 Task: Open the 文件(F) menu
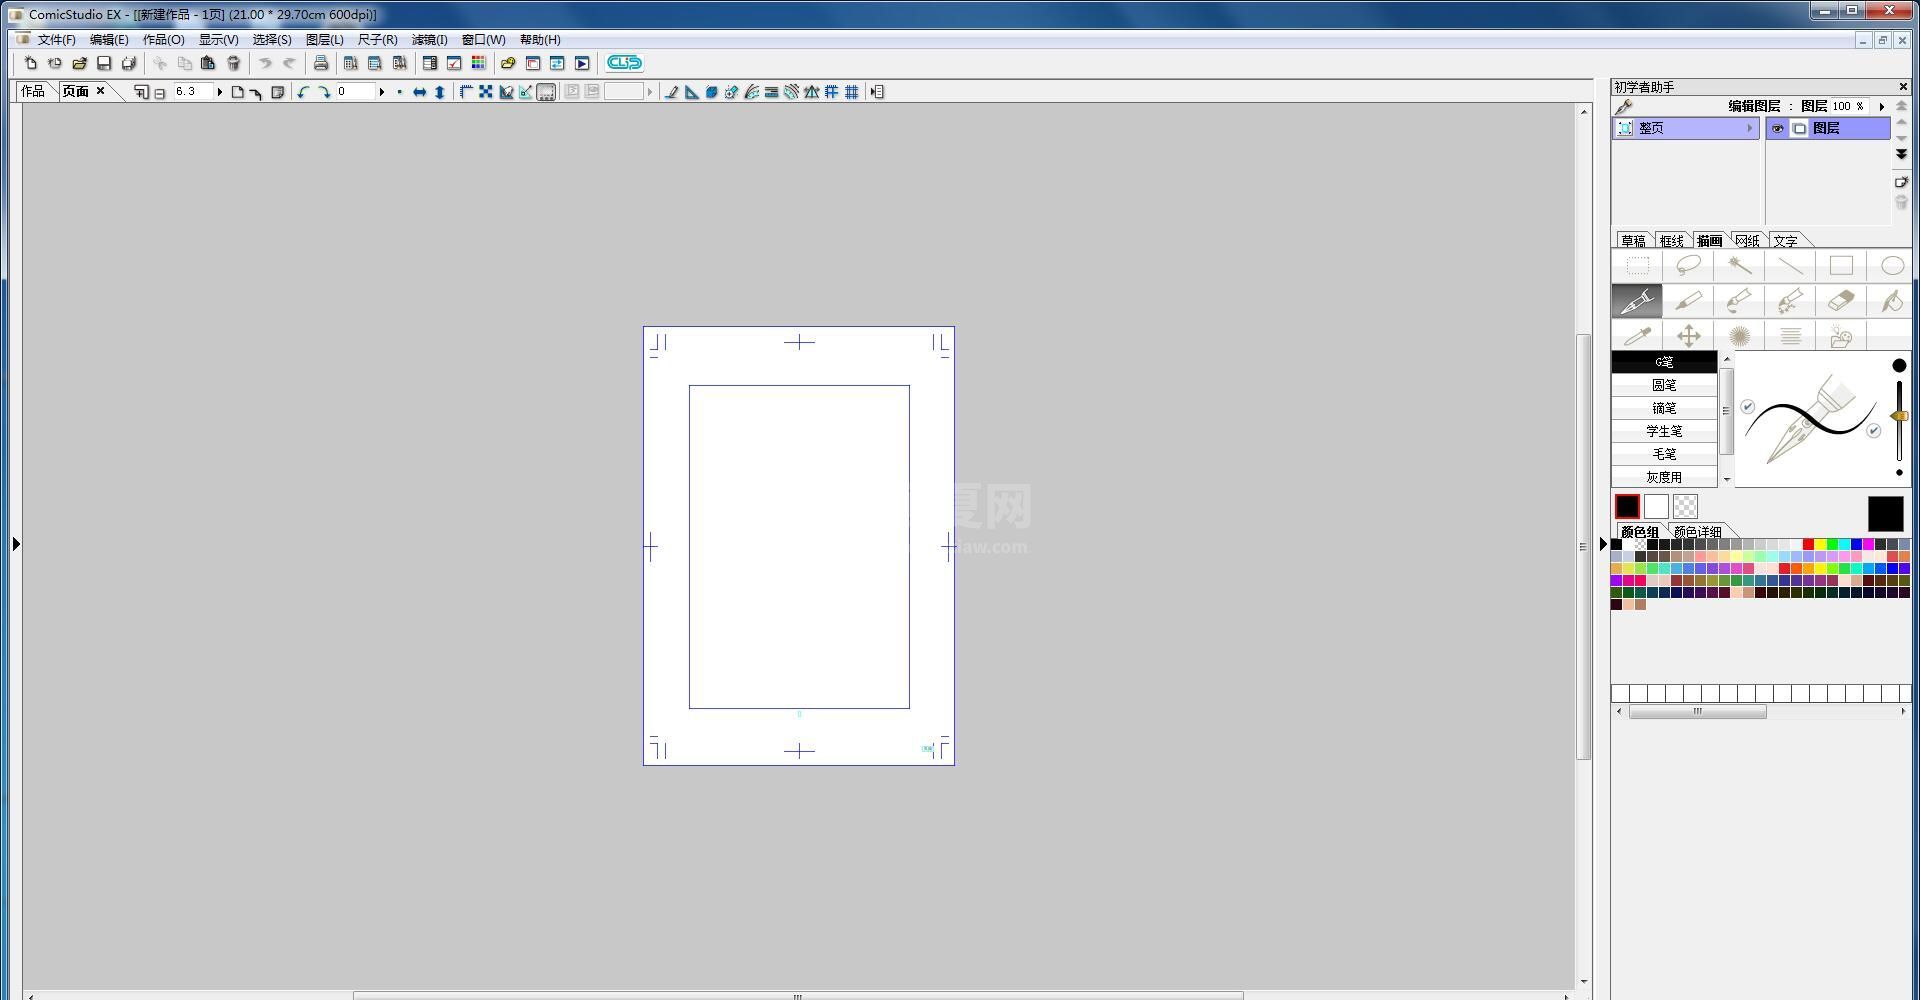[56, 40]
